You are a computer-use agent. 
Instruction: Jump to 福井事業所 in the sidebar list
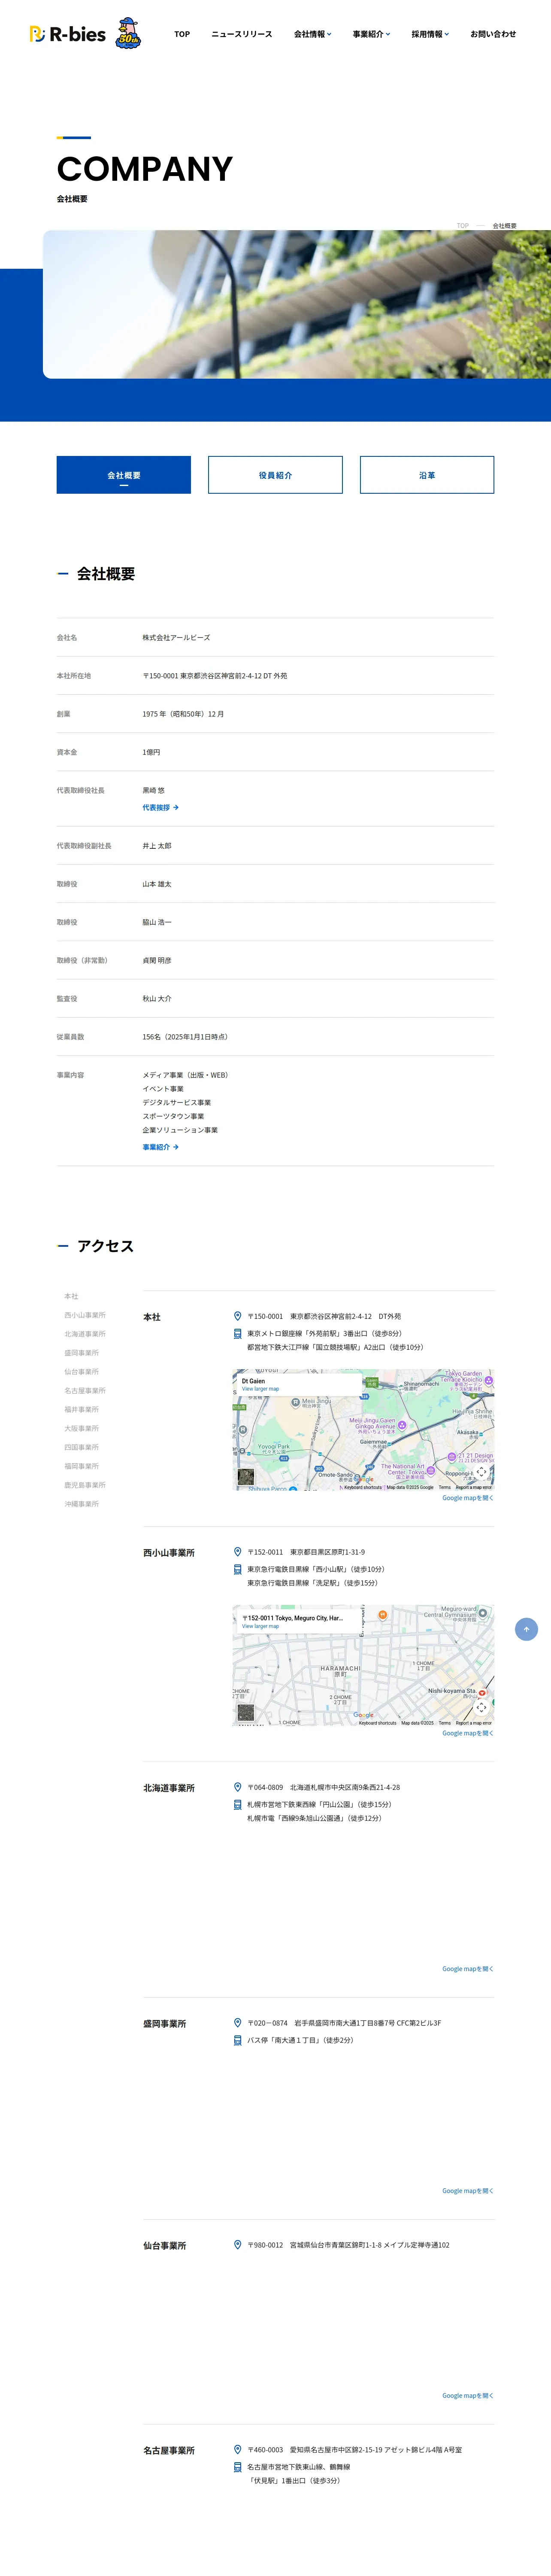(x=81, y=1409)
